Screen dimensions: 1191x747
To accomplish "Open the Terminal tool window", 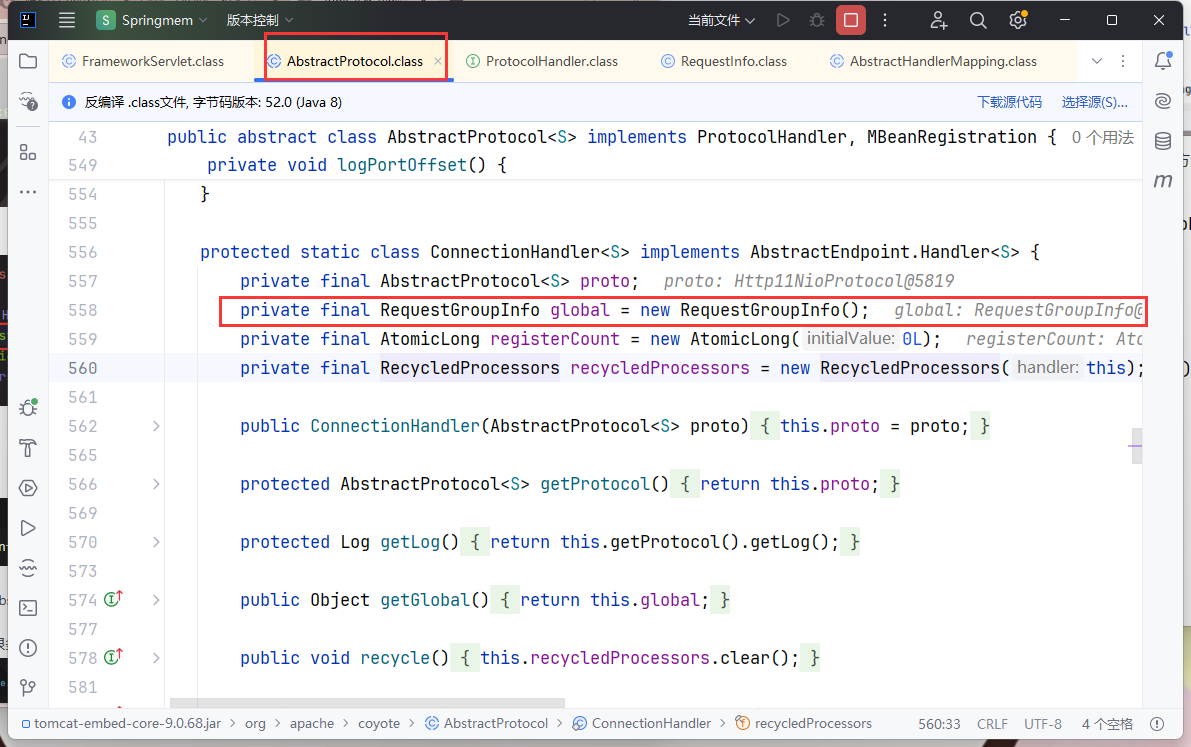I will pyautogui.click(x=28, y=607).
